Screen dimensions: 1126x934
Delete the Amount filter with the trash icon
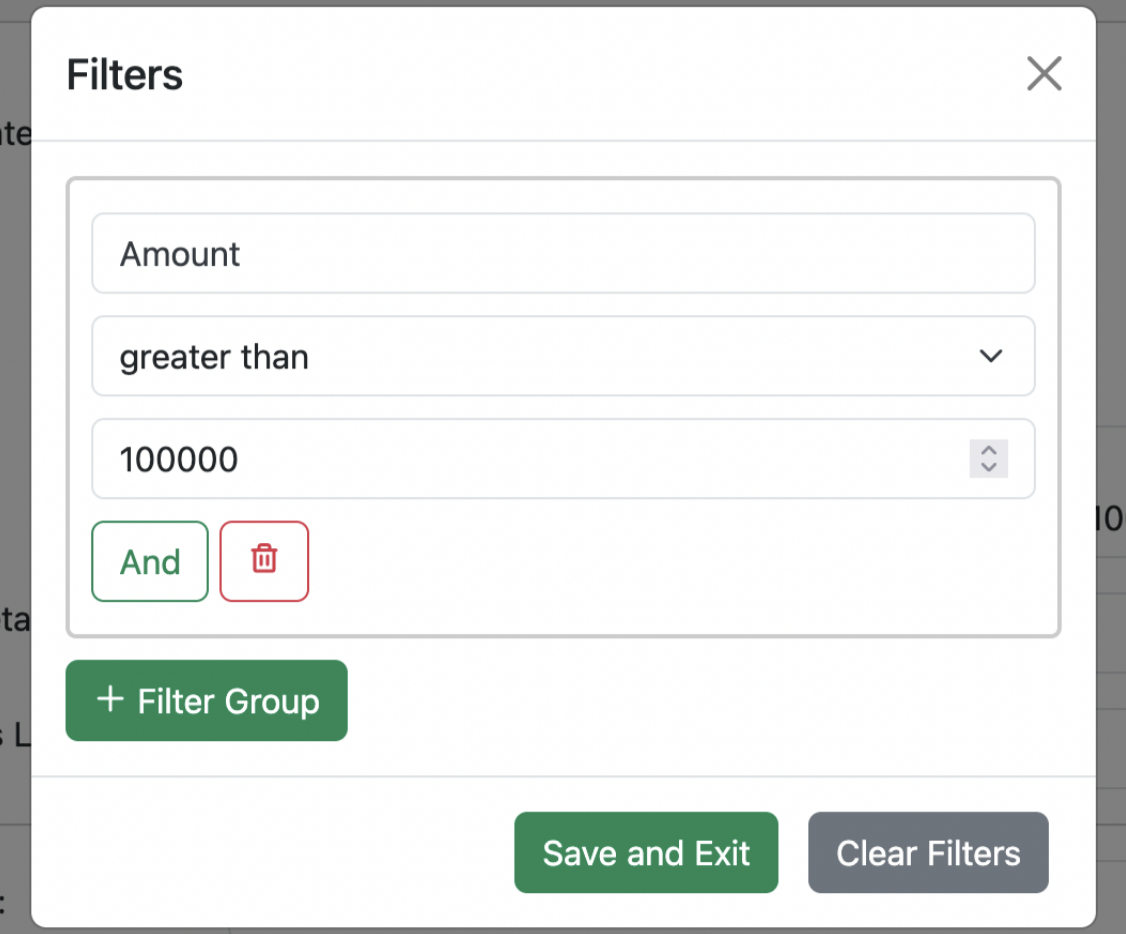tap(264, 559)
